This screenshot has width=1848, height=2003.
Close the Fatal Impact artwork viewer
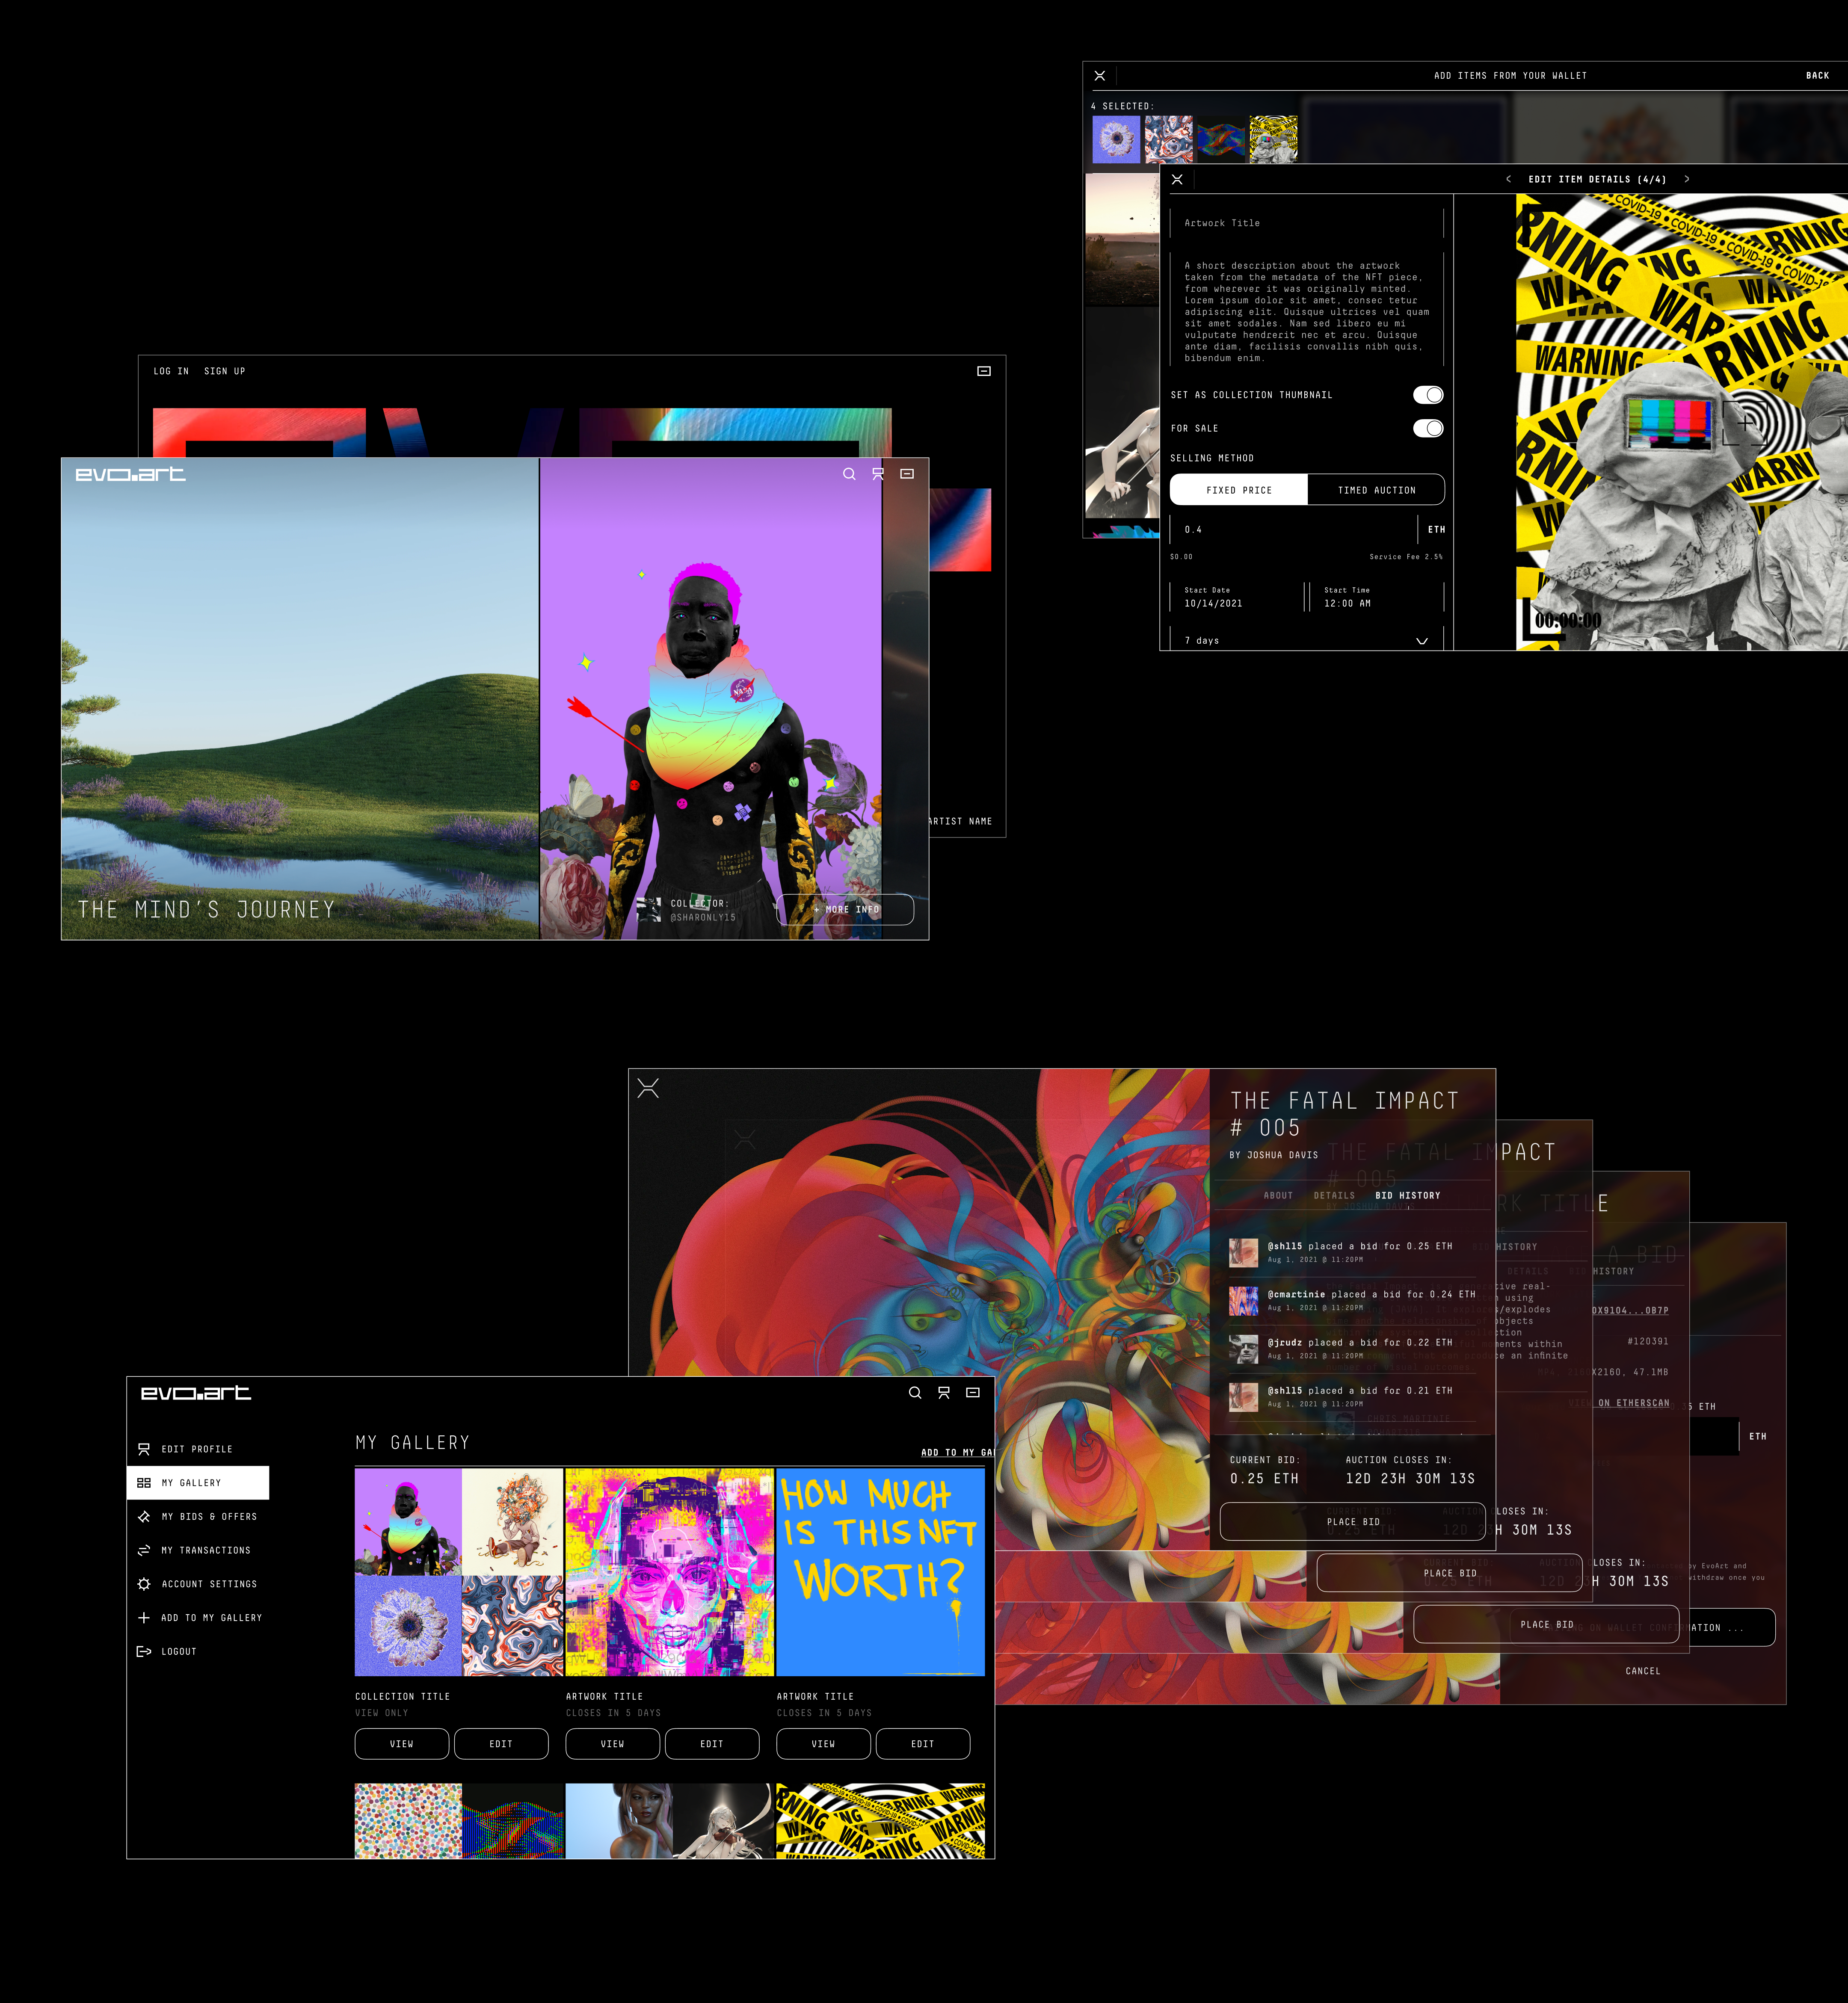pyautogui.click(x=648, y=1088)
